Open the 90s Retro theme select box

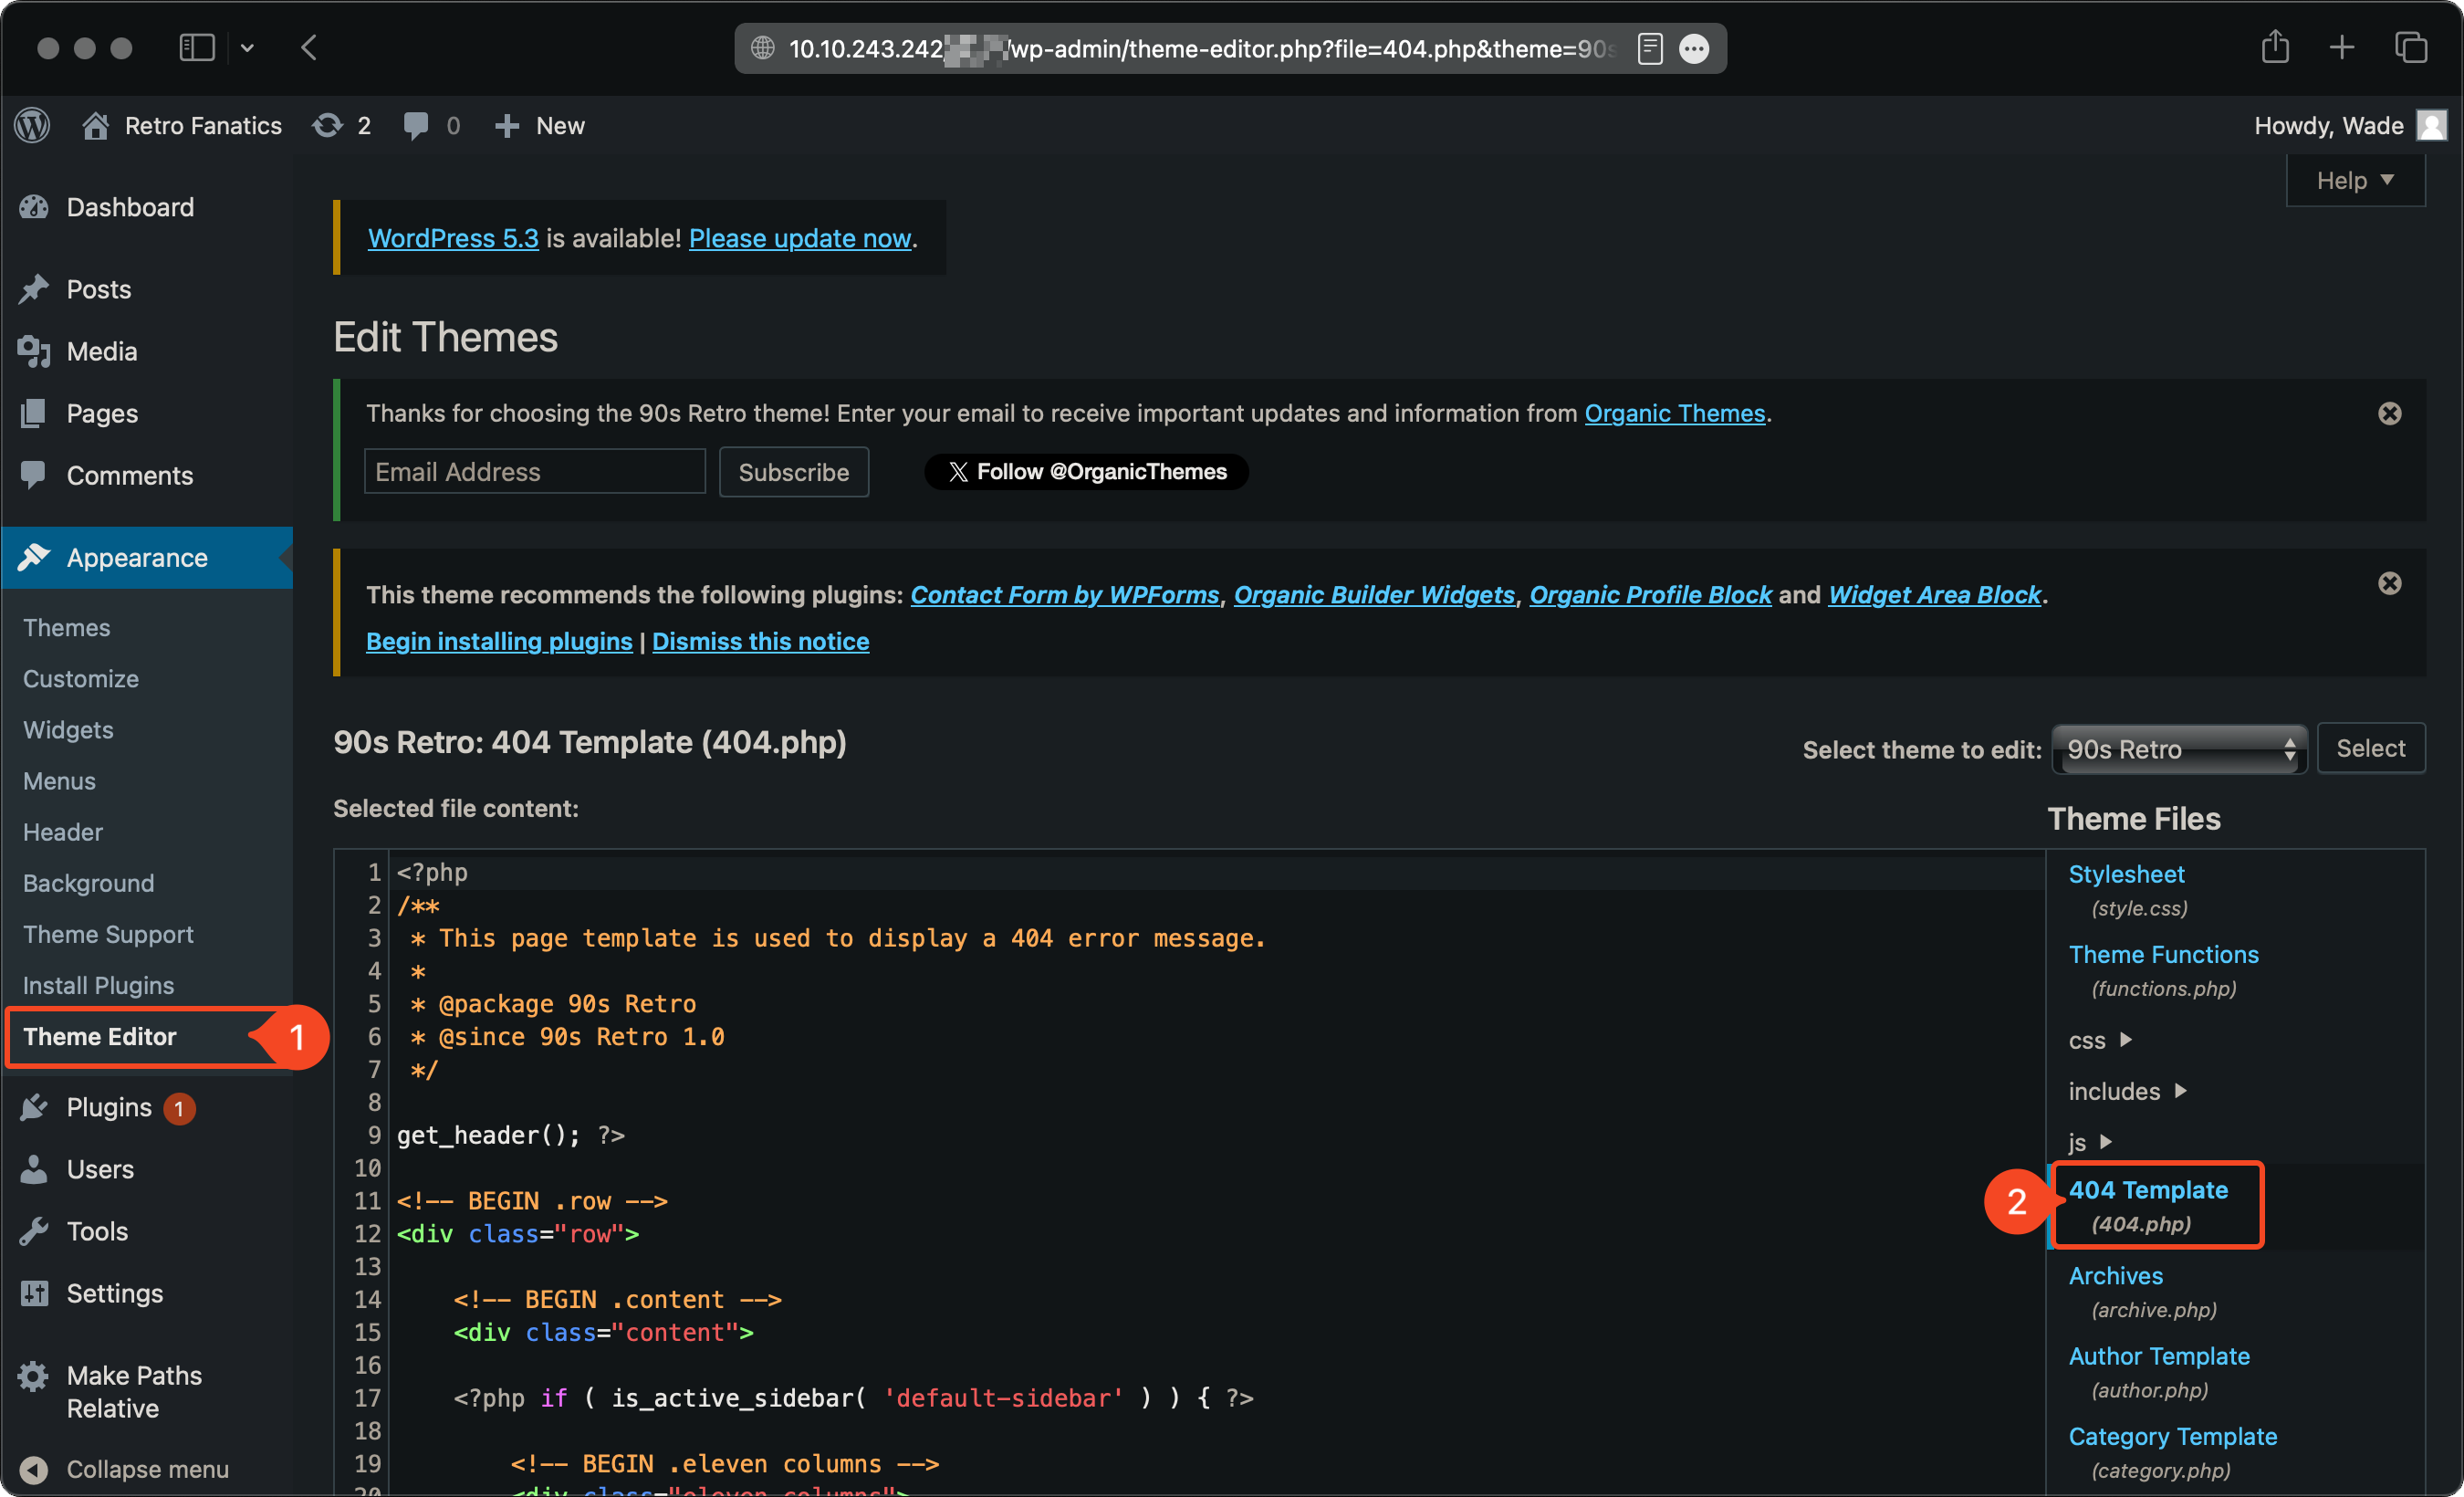pos(2178,749)
